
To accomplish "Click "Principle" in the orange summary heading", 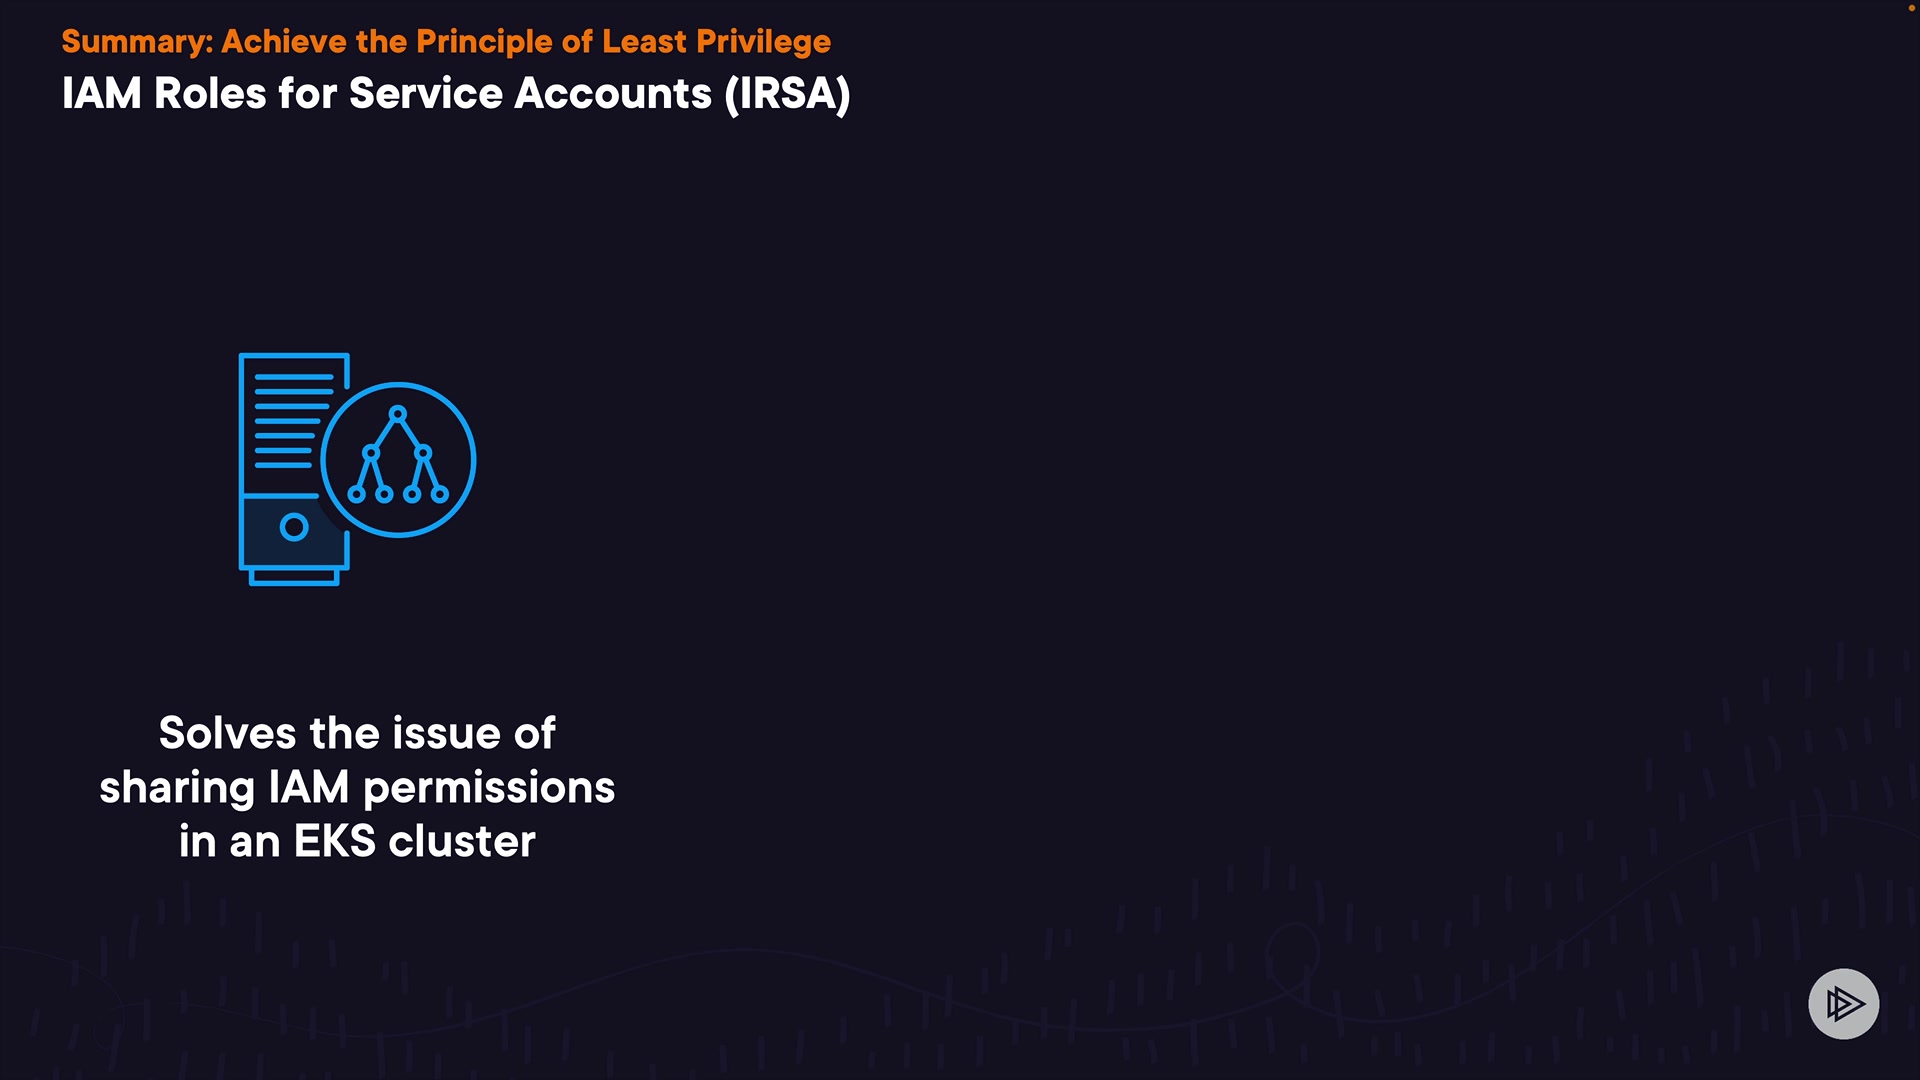I will 484,42.
